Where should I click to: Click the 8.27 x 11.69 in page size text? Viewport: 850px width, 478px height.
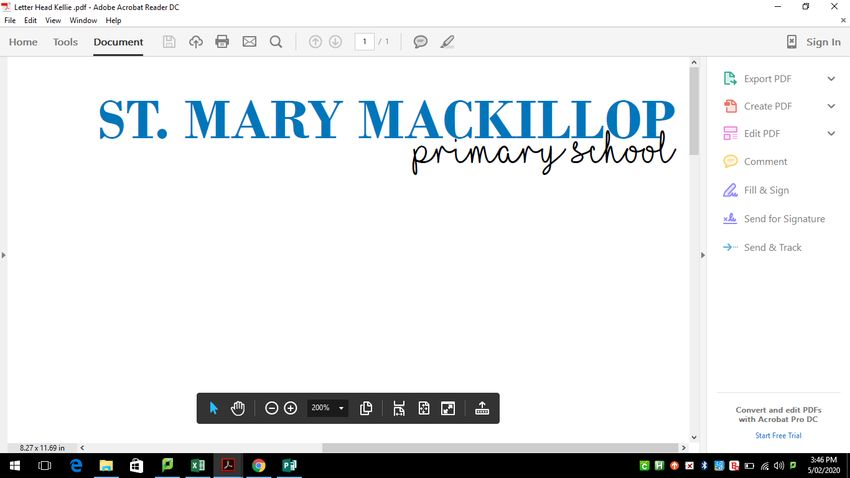click(42, 448)
